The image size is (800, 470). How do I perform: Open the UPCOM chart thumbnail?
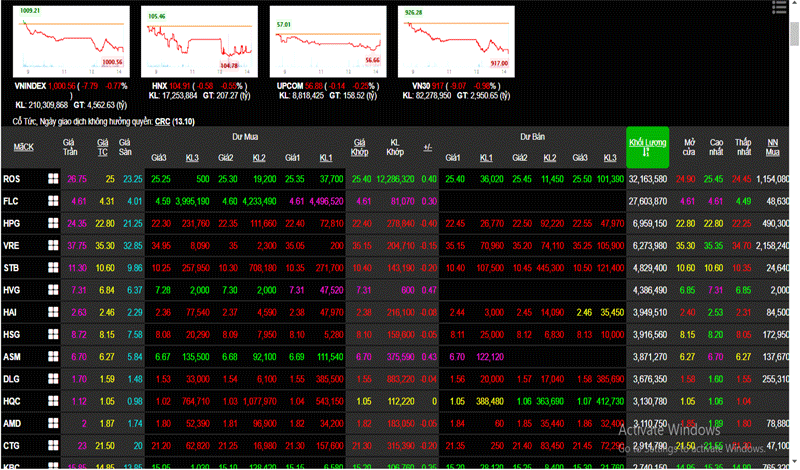coord(328,41)
